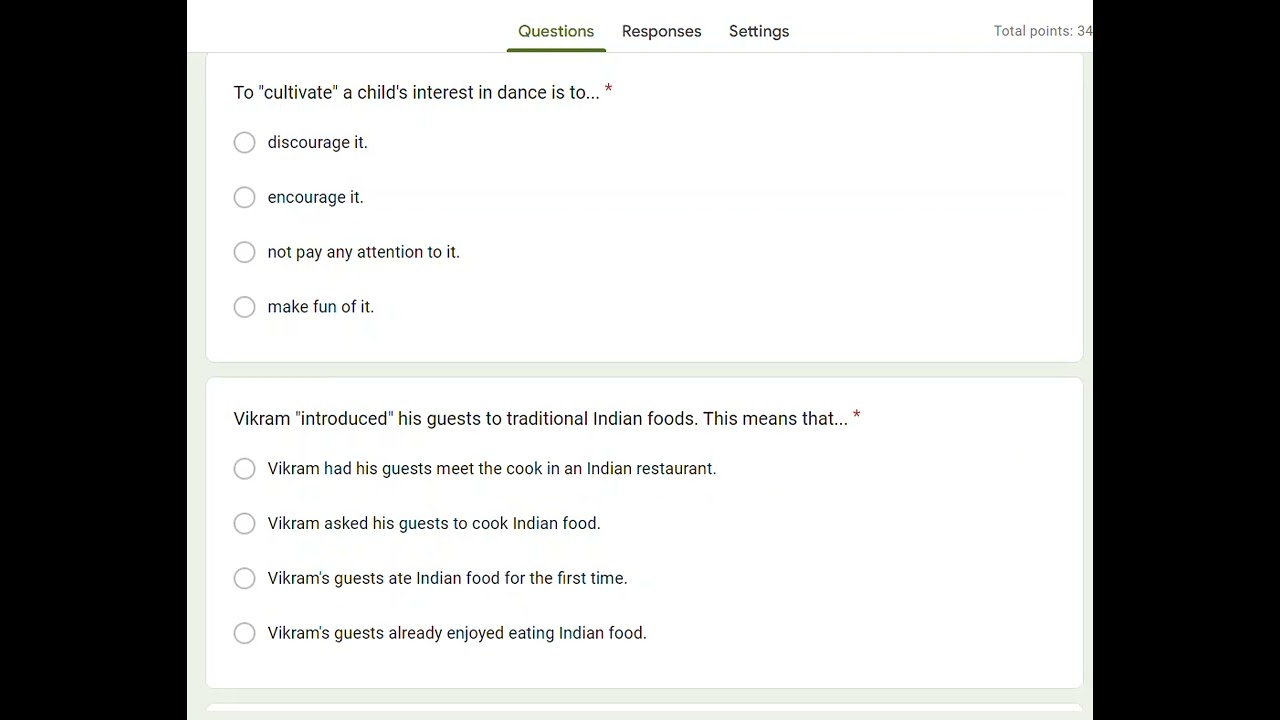The width and height of the screenshot is (1280, 720).
Task: Select 'not pay any attention to it.' option
Action: (245, 252)
